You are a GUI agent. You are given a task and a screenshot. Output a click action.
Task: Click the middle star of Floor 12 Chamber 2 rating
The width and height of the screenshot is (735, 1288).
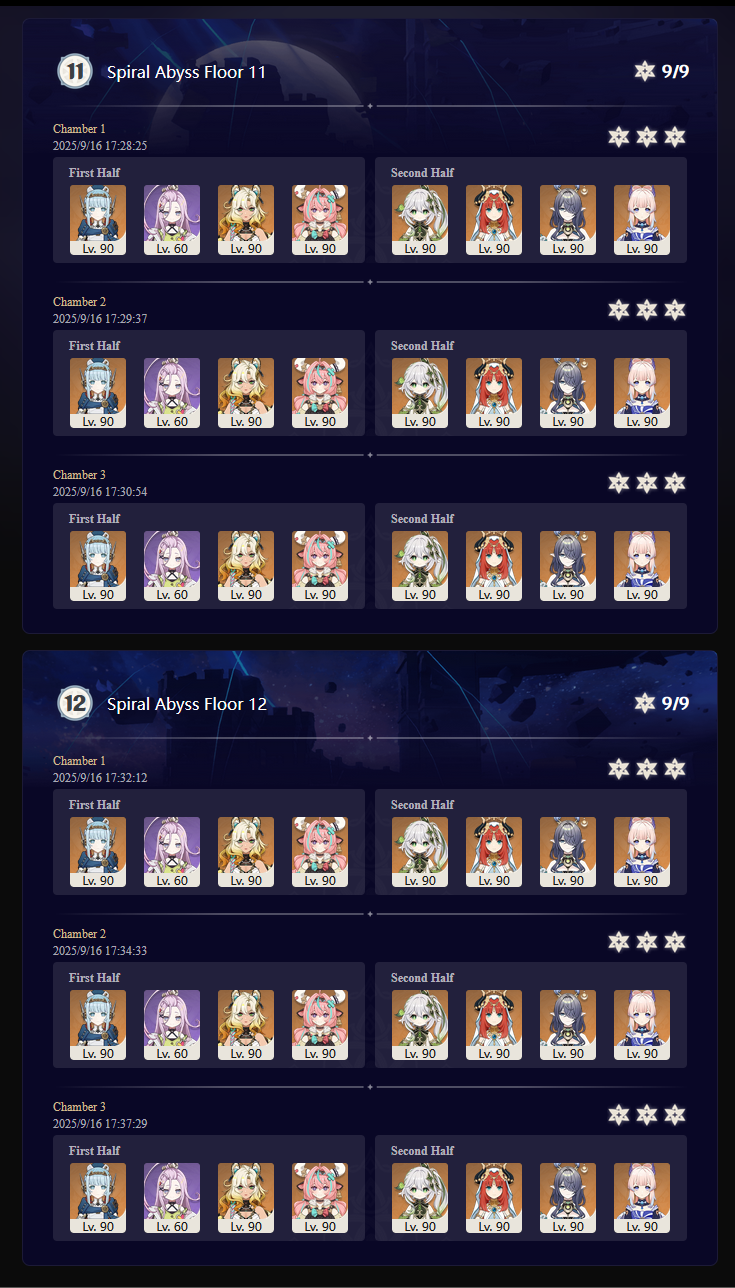point(647,942)
